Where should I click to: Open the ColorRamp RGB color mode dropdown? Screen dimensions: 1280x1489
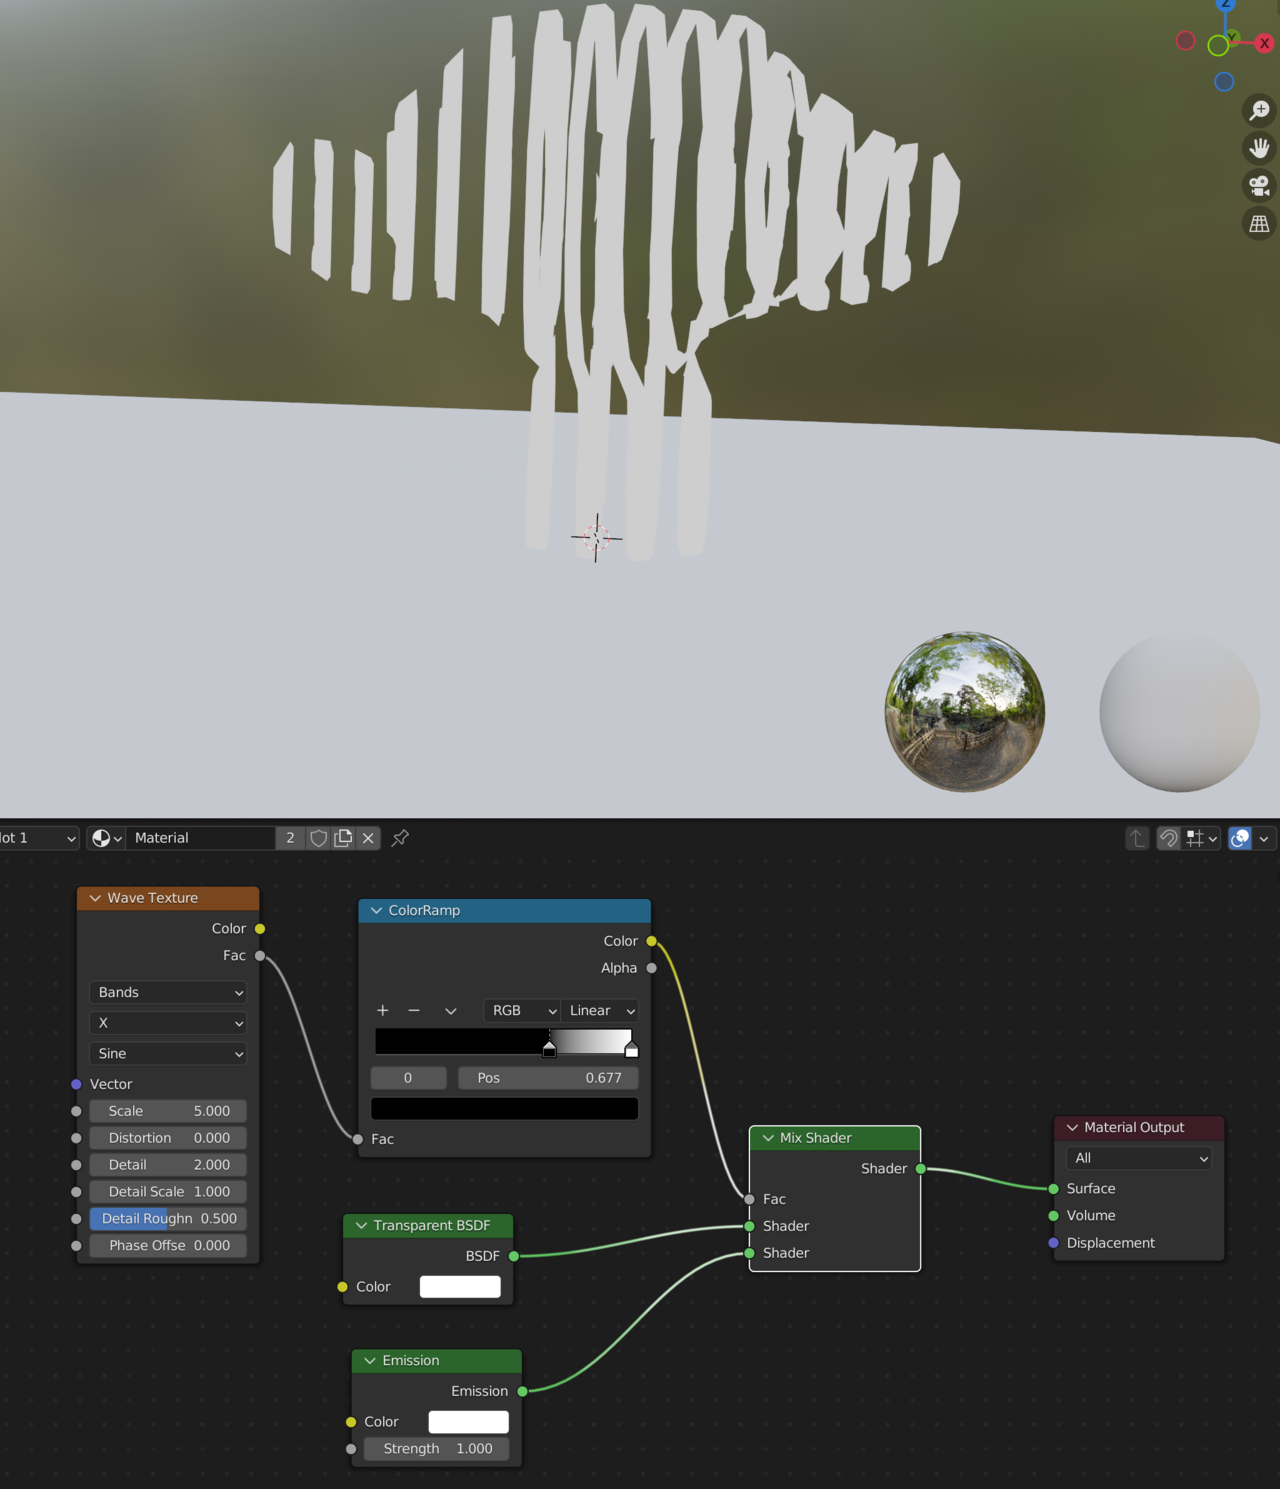522,1011
